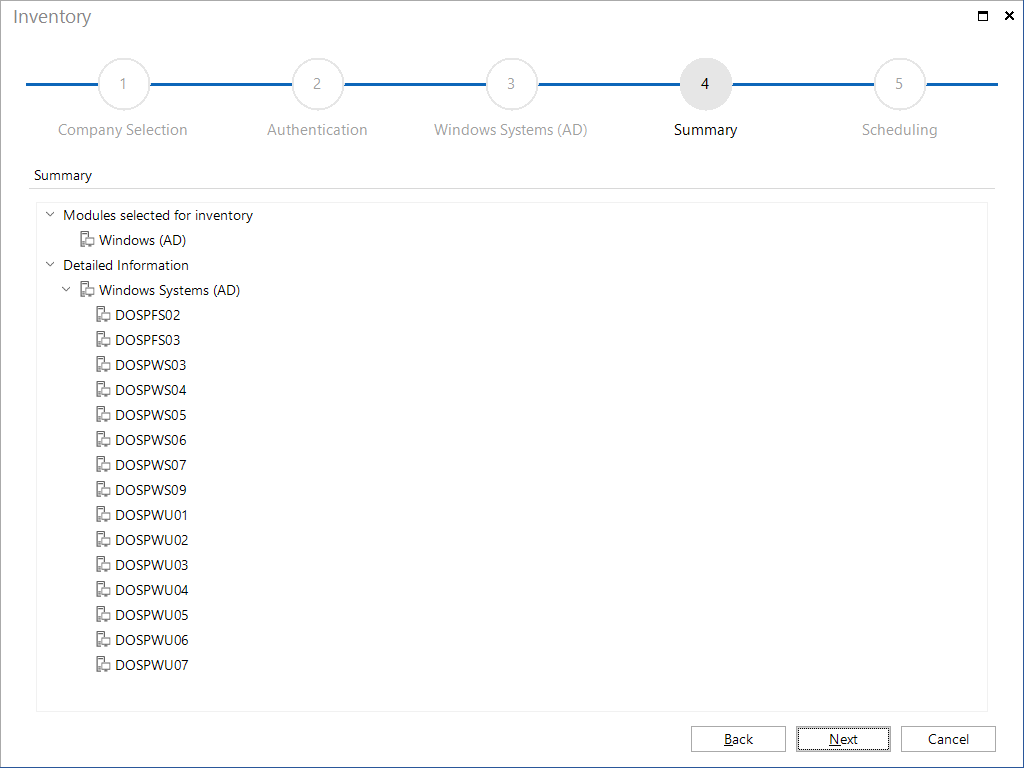1024x768 pixels.
Task: Proceed with the Next button
Action: click(843, 739)
